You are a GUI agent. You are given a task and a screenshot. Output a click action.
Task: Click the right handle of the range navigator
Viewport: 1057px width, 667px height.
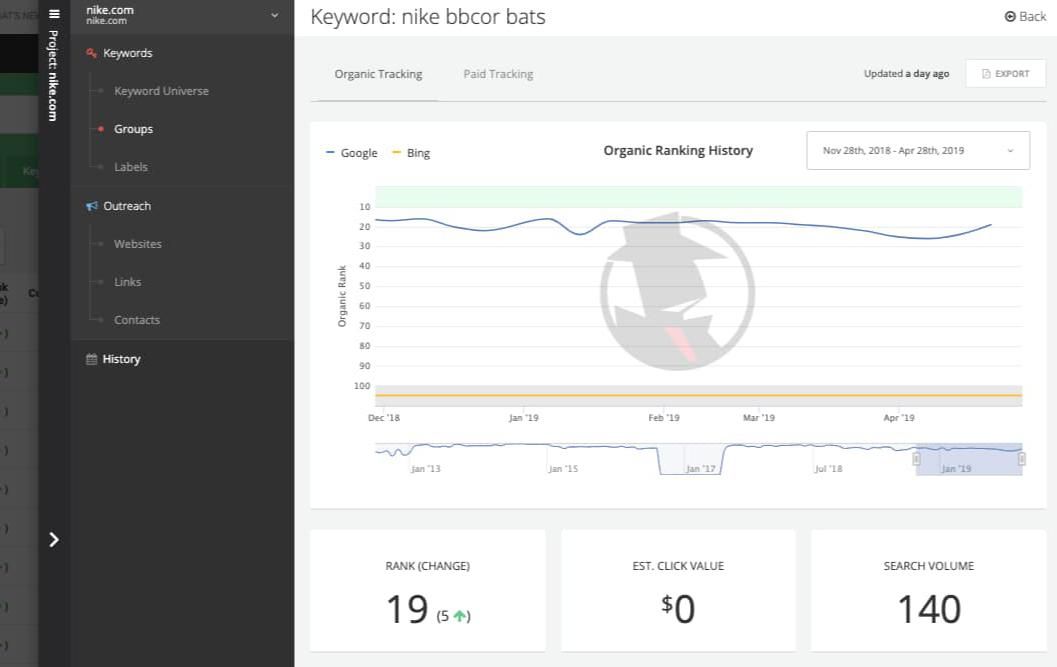[1022, 459]
